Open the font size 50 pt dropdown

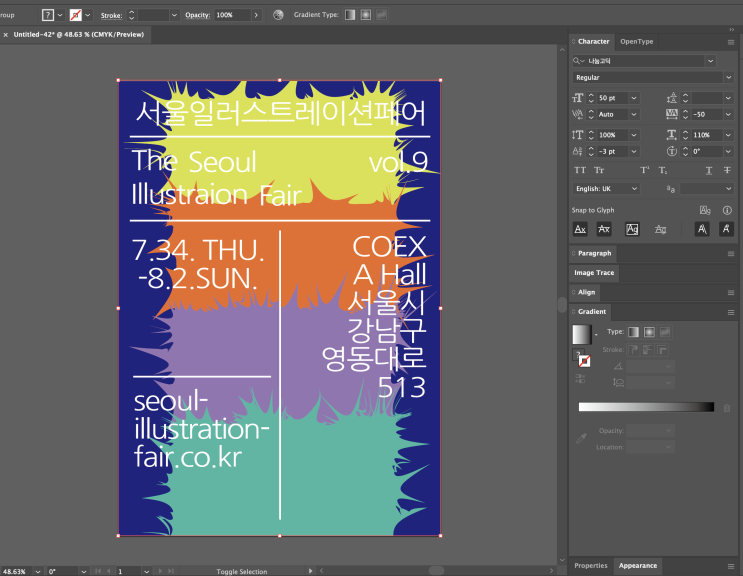[634, 98]
